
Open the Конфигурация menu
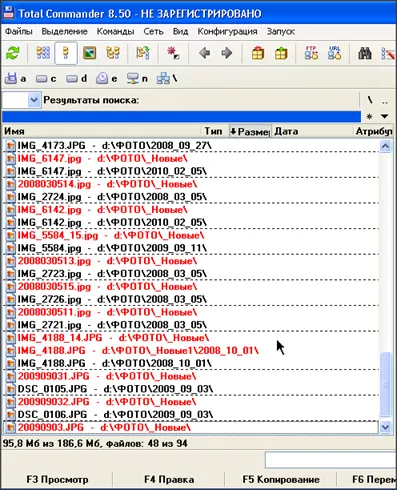(x=227, y=32)
